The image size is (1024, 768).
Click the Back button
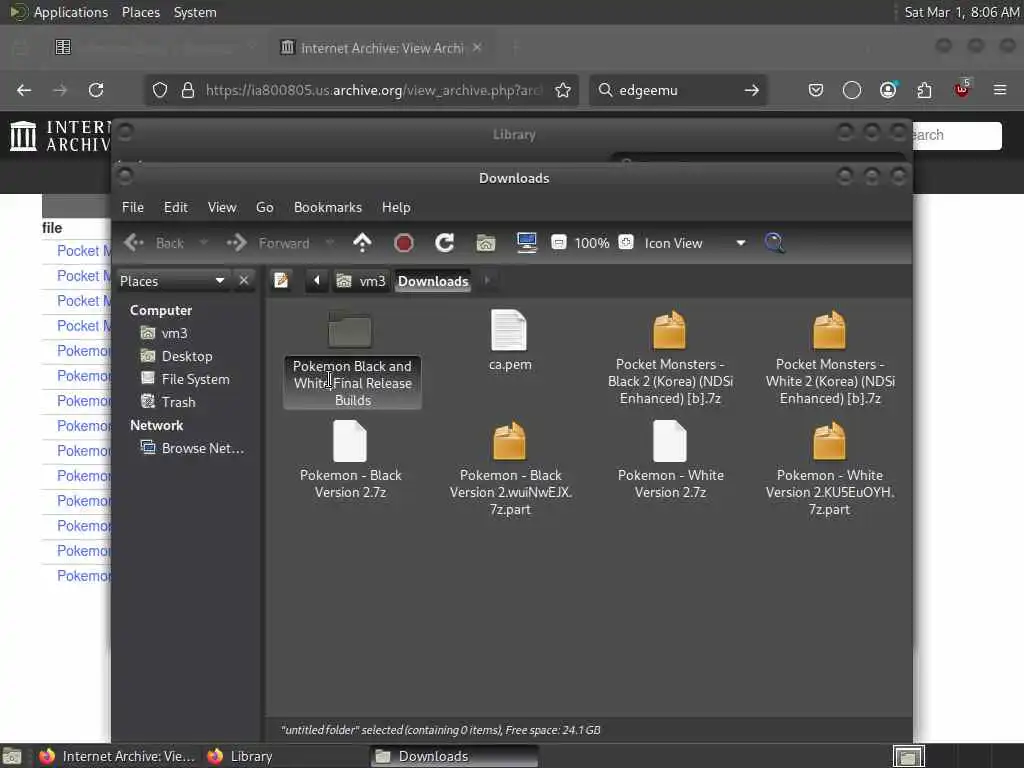pos(155,243)
